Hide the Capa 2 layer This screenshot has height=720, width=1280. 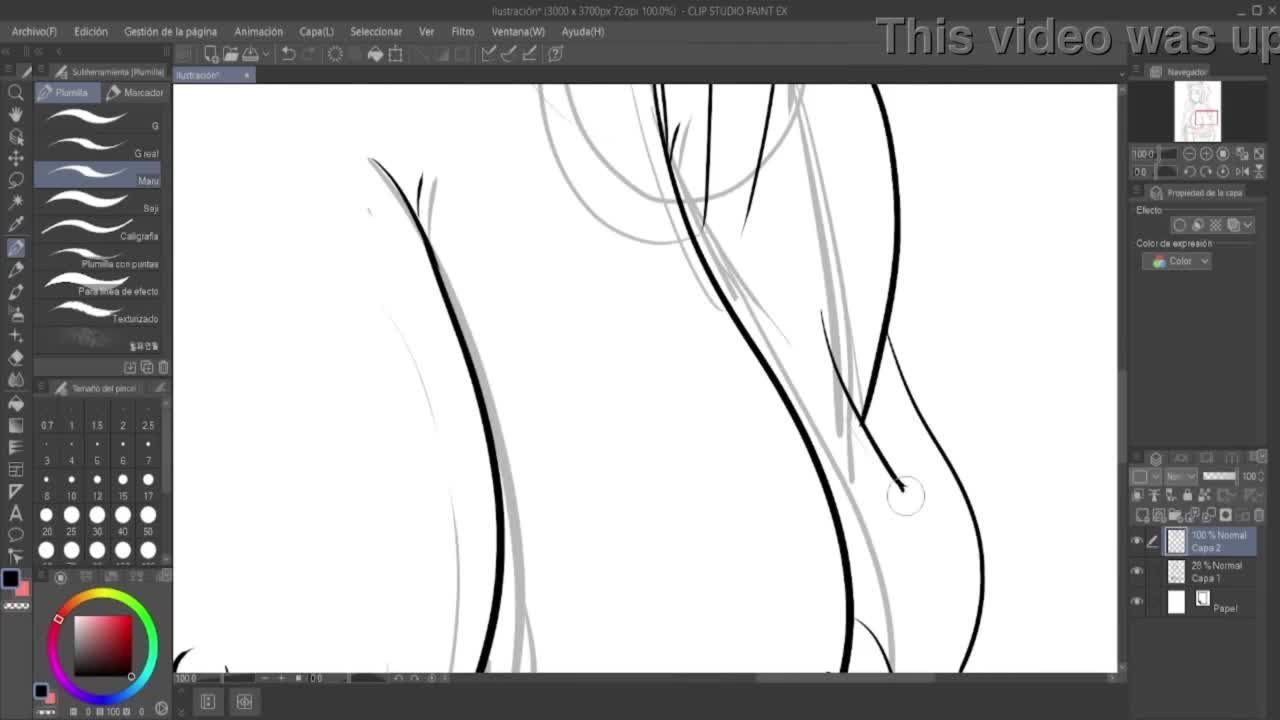pos(1136,541)
